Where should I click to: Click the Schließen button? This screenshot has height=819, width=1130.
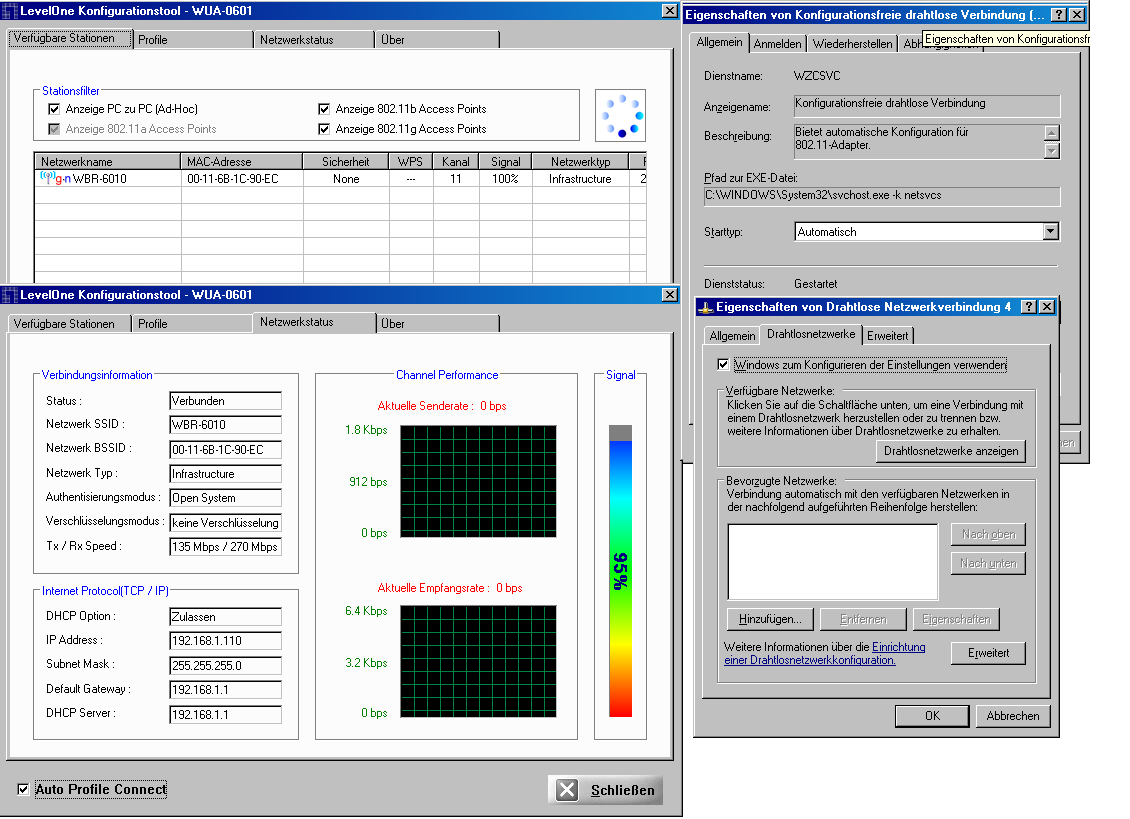click(605, 790)
